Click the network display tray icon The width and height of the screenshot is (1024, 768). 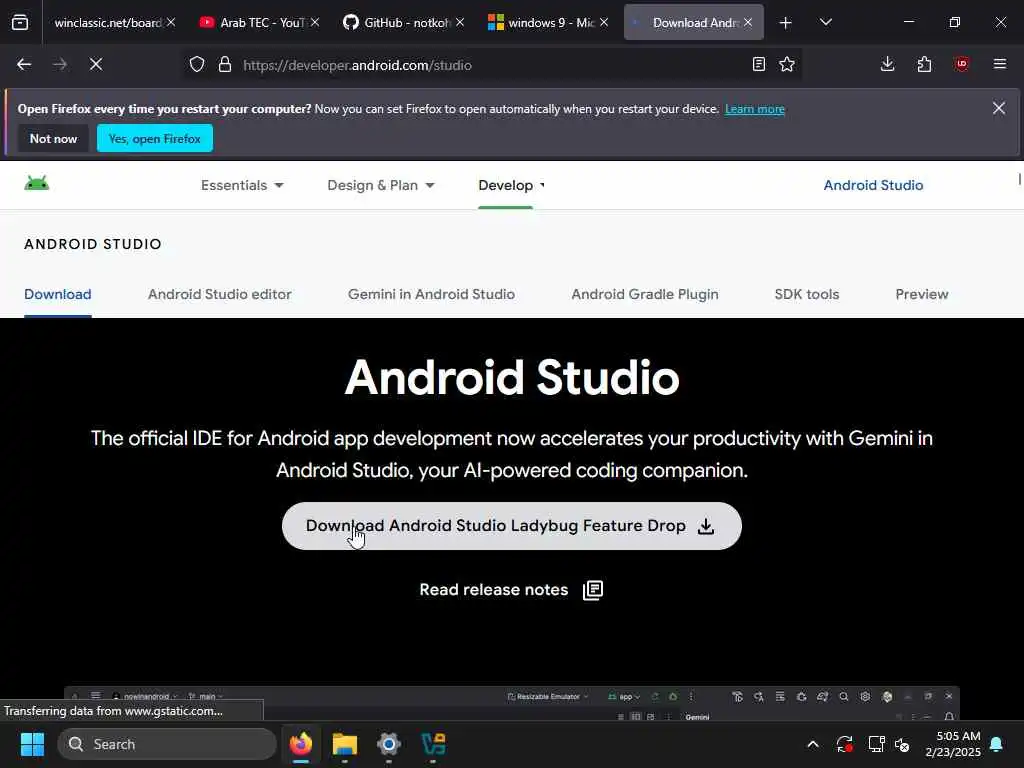coord(876,744)
